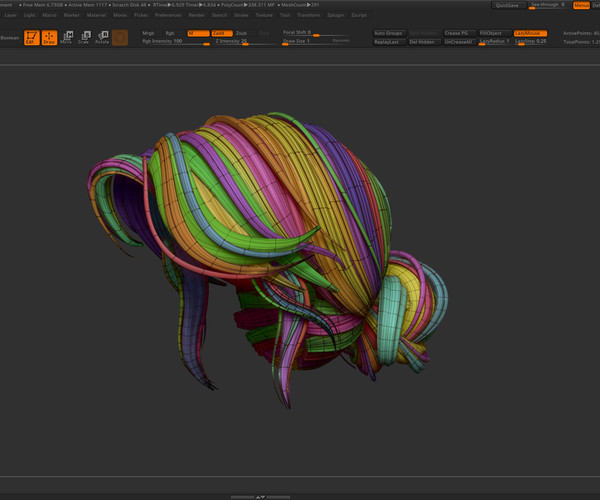Image resolution: width=600 pixels, height=500 pixels.
Task: Choose the Rotate tool icon
Action: point(102,38)
